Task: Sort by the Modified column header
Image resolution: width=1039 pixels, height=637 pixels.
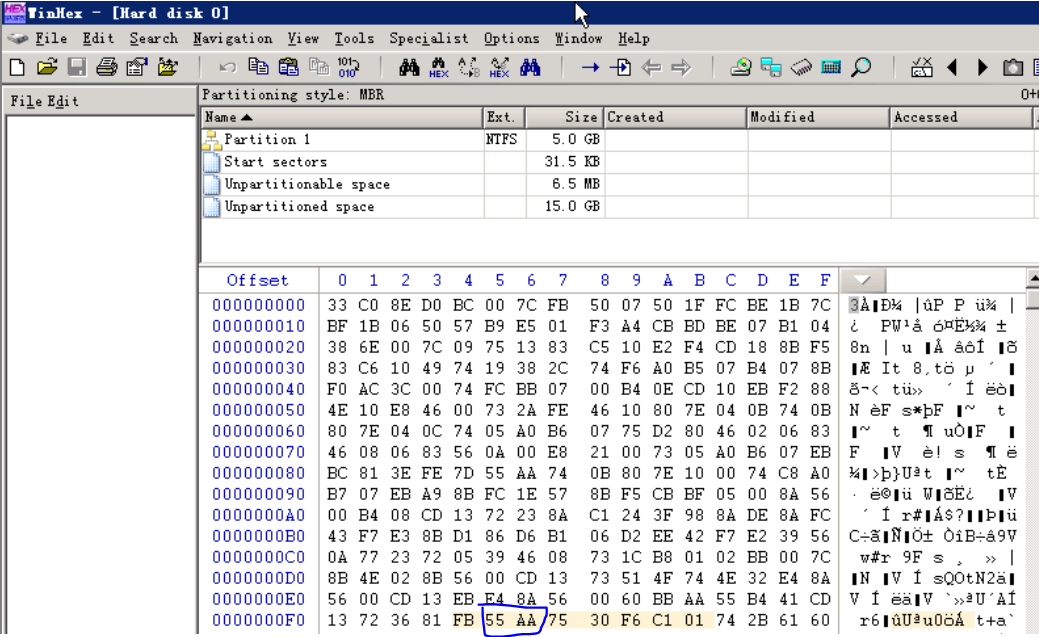Action: click(x=818, y=117)
